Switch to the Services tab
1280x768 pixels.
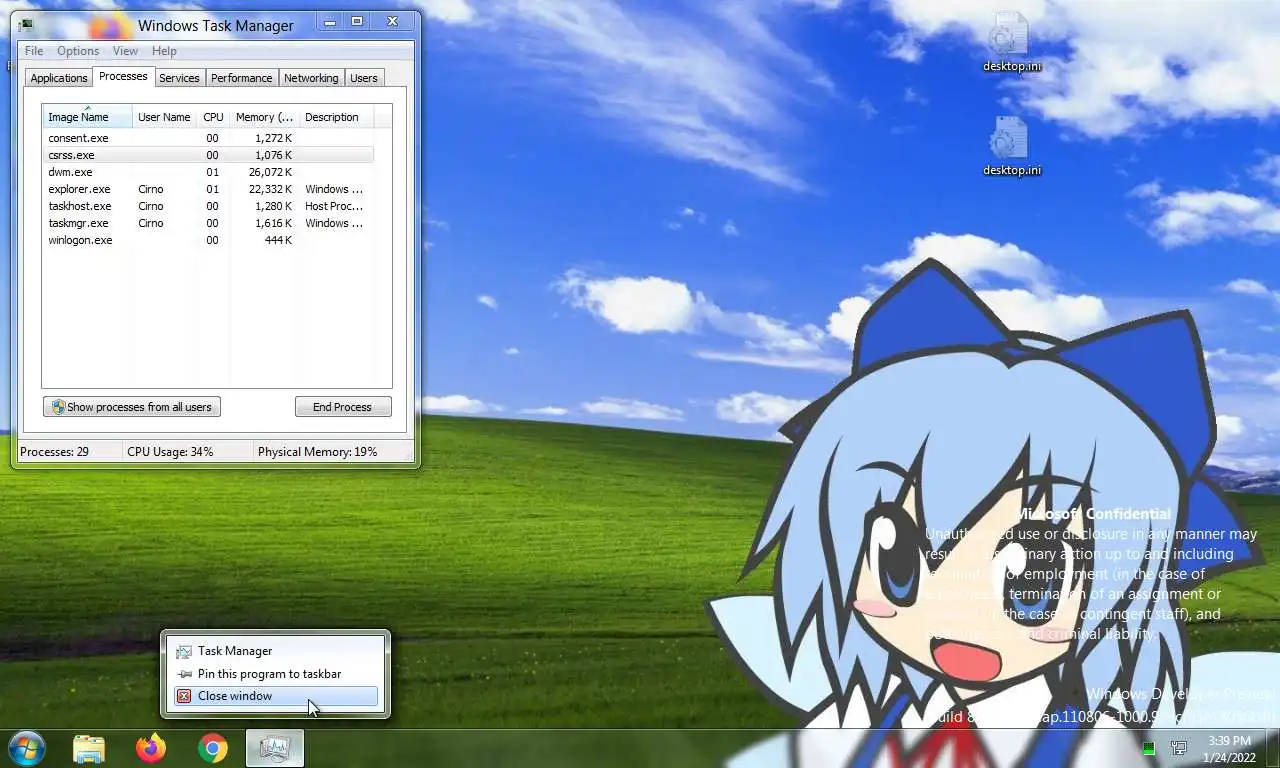pyautogui.click(x=179, y=78)
